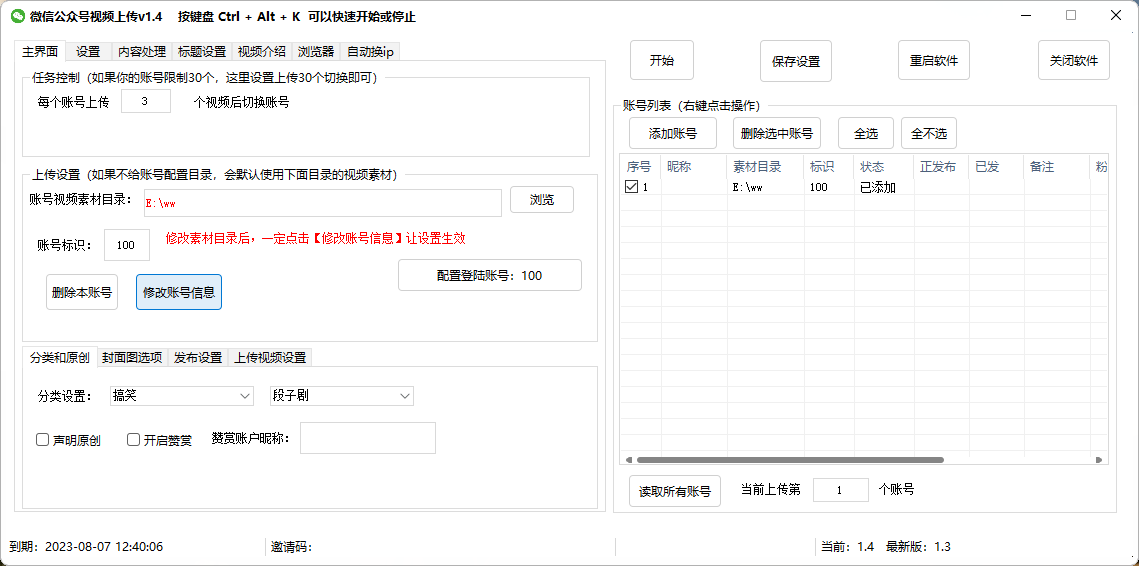Open the 发布设置 sub-tab
The height and width of the screenshot is (566, 1139).
click(198, 357)
